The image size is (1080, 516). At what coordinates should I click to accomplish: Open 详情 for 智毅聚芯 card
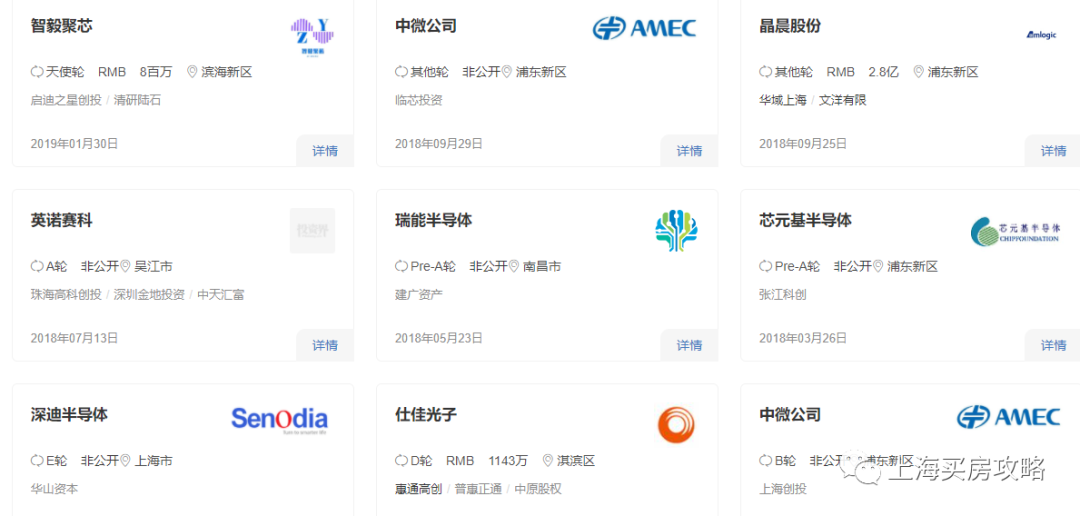(x=325, y=151)
